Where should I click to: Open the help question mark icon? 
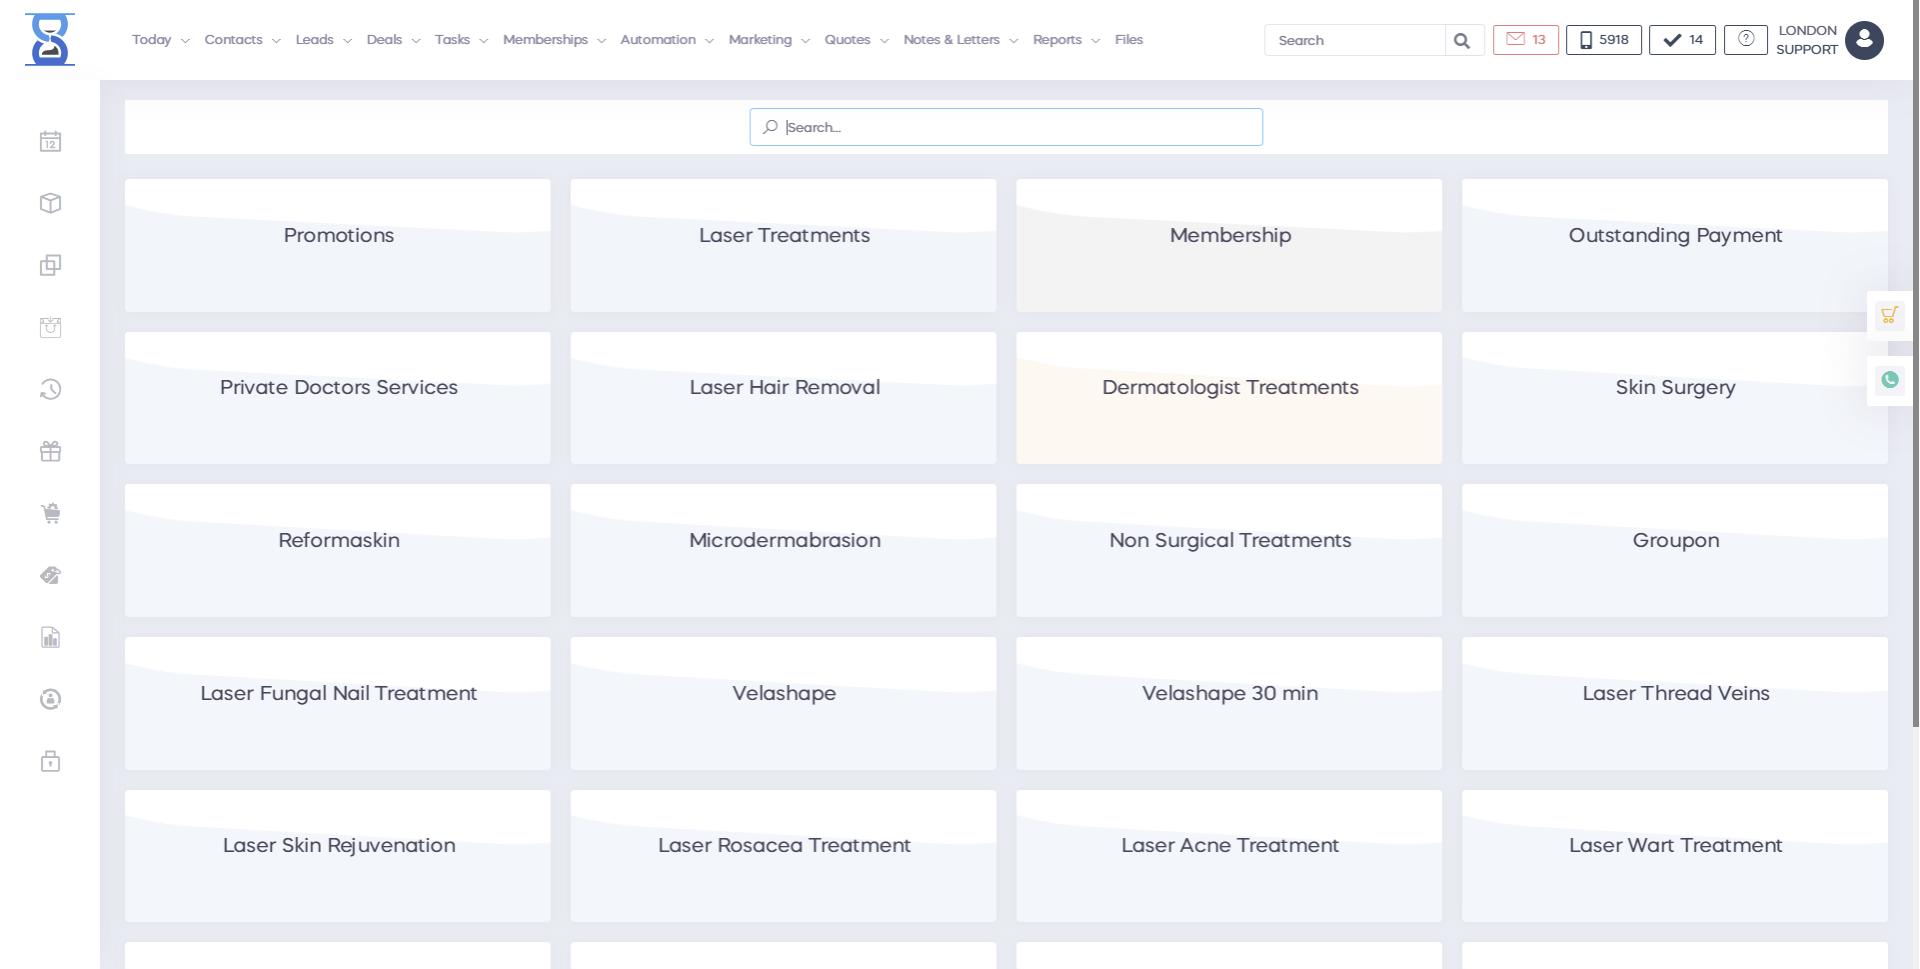pos(1745,40)
